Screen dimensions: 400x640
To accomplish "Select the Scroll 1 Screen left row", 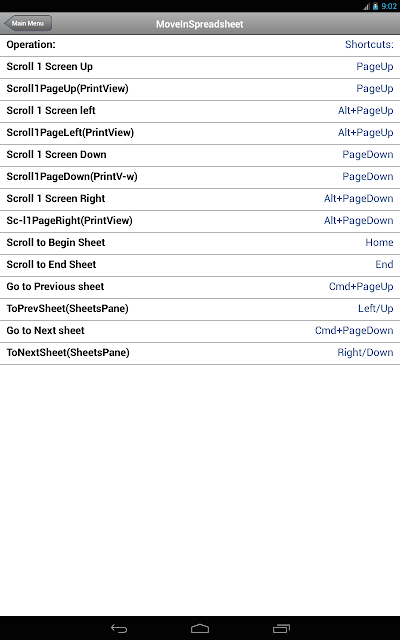I will point(200,111).
